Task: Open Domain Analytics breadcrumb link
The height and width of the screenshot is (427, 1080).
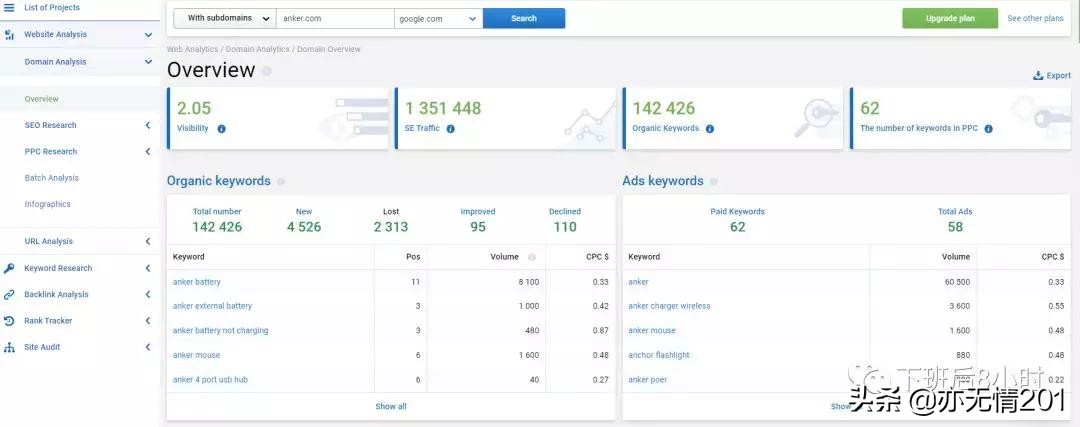Action: [258, 50]
